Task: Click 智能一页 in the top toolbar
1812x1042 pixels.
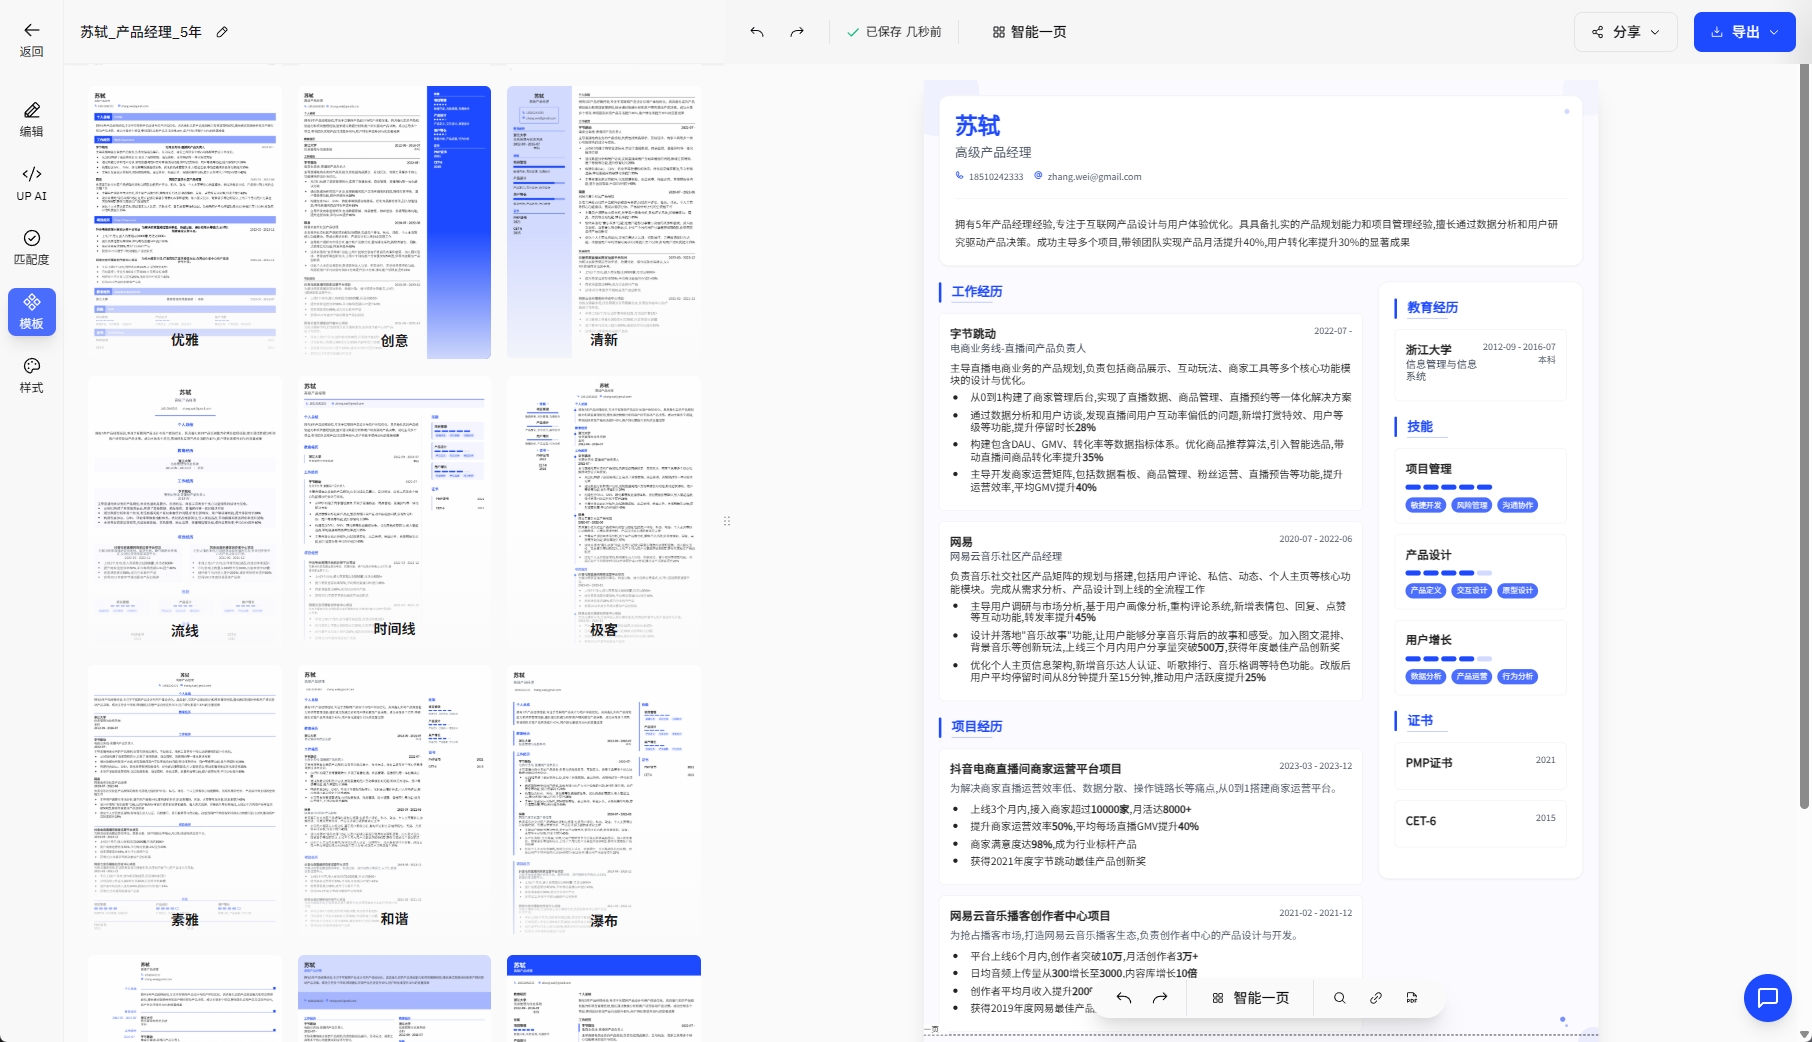Action: coord(1029,32)
